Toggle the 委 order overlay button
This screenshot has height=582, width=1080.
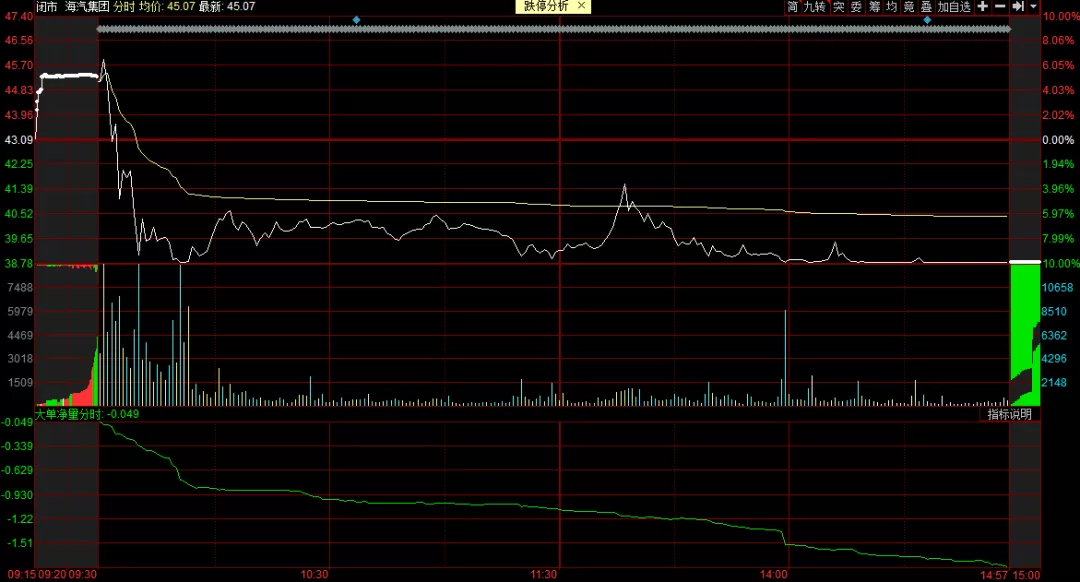857,7
